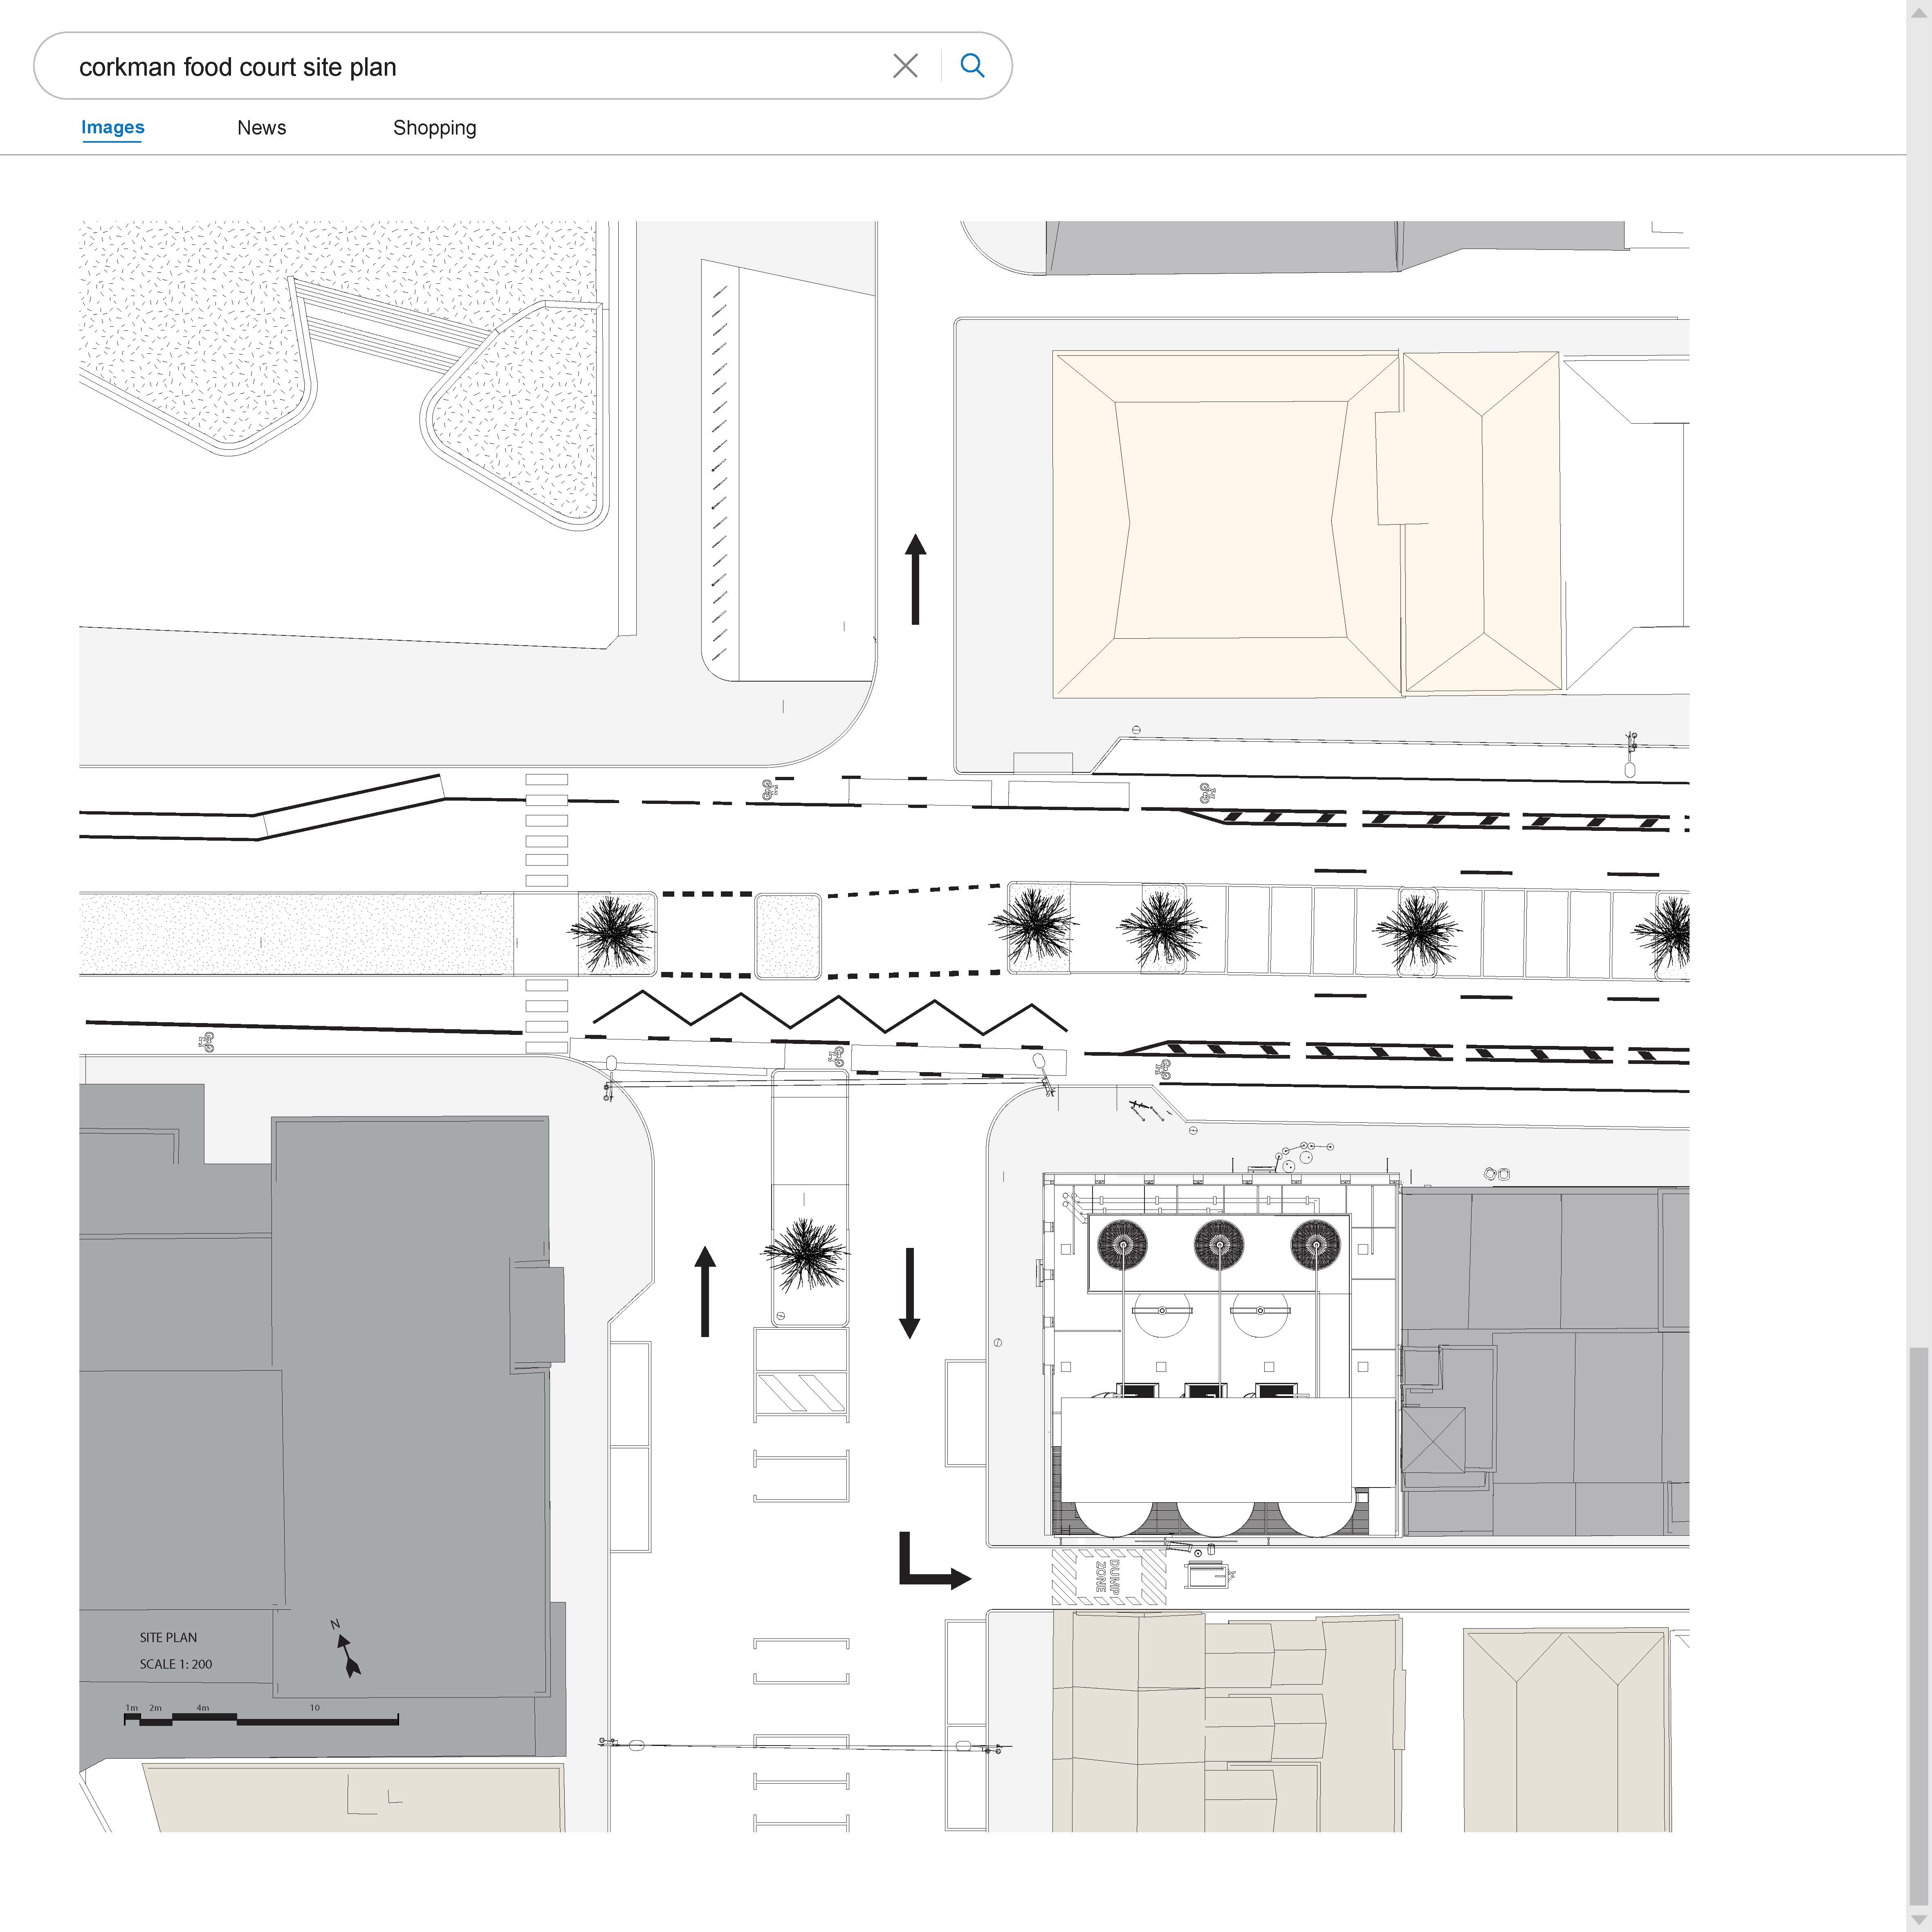Select the Images tab

(112, 128)
